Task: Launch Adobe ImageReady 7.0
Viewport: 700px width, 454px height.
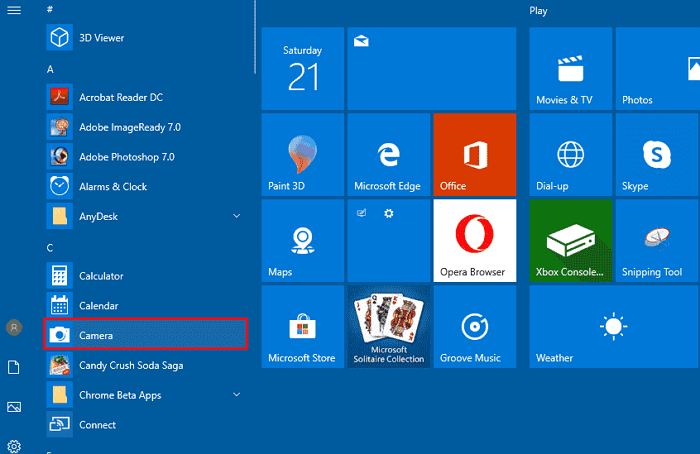Action: tap(146, 127)
